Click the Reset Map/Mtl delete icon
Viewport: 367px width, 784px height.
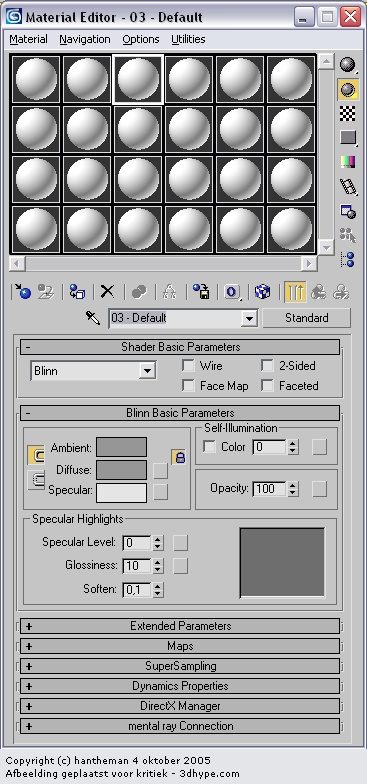point(107,292)
